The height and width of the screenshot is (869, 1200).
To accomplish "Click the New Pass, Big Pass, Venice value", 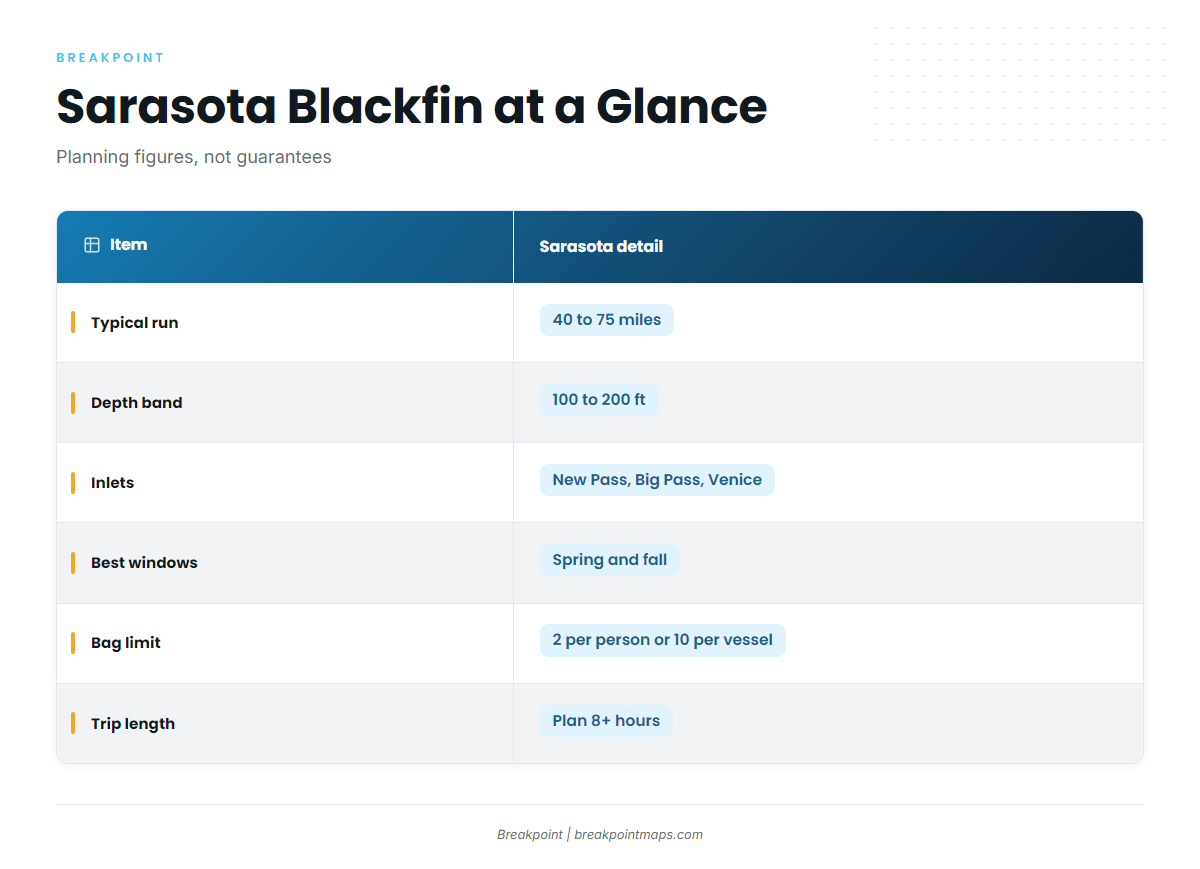I will click(x=657, y=480).
